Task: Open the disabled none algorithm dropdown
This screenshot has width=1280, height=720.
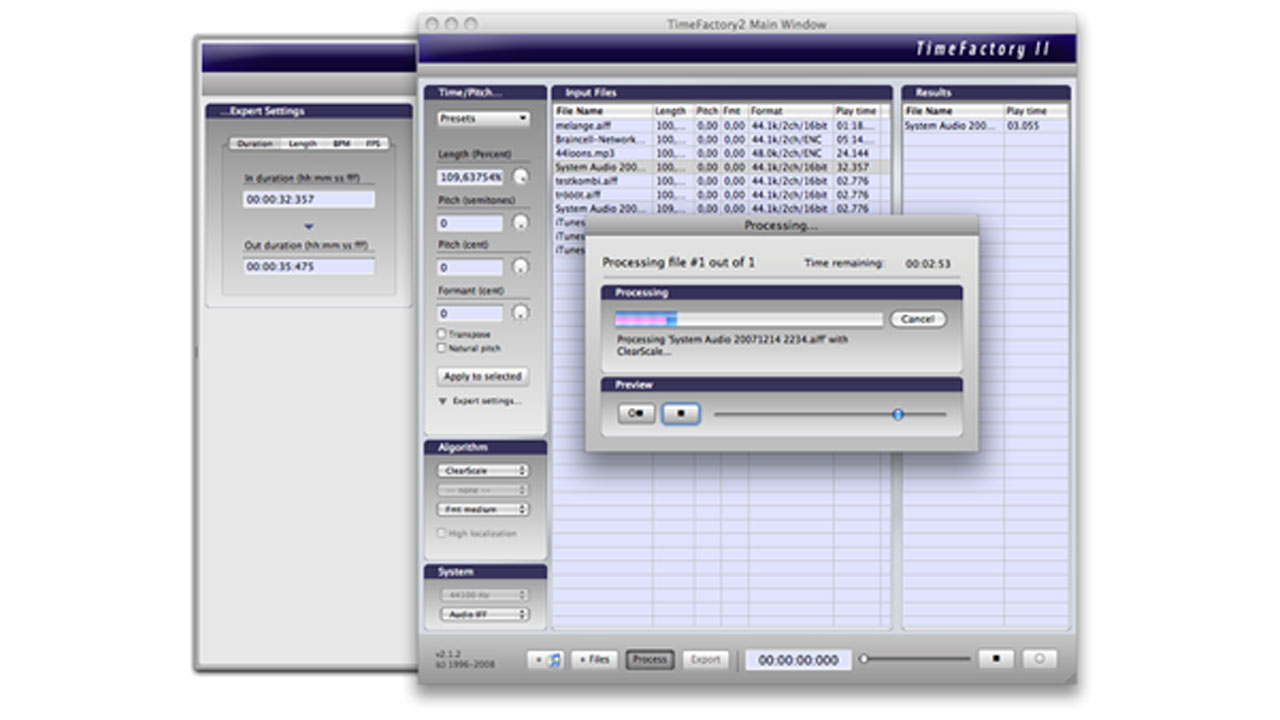Action: pyautogui.click(x=483, y=490)
